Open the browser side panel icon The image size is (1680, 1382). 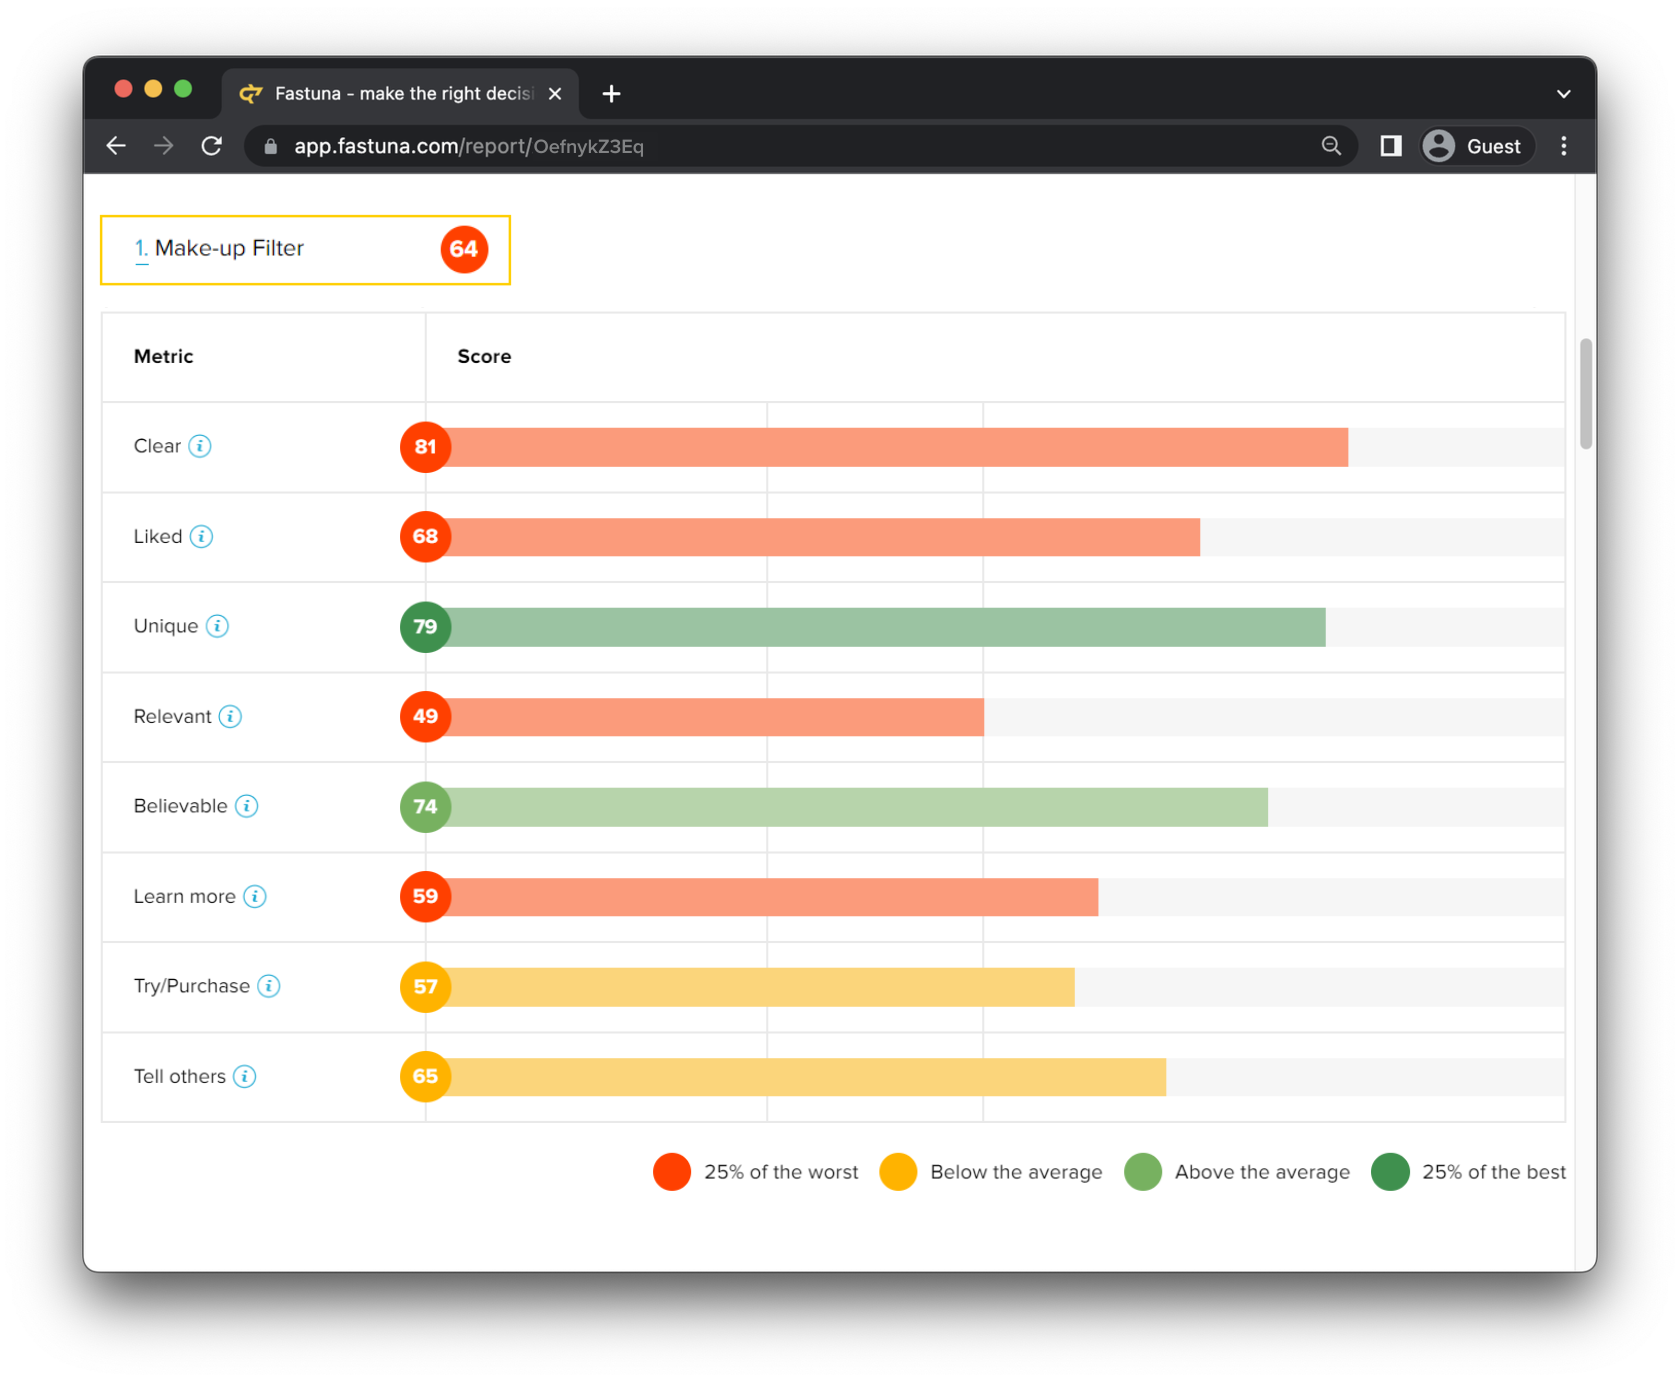pos(1389,145)
